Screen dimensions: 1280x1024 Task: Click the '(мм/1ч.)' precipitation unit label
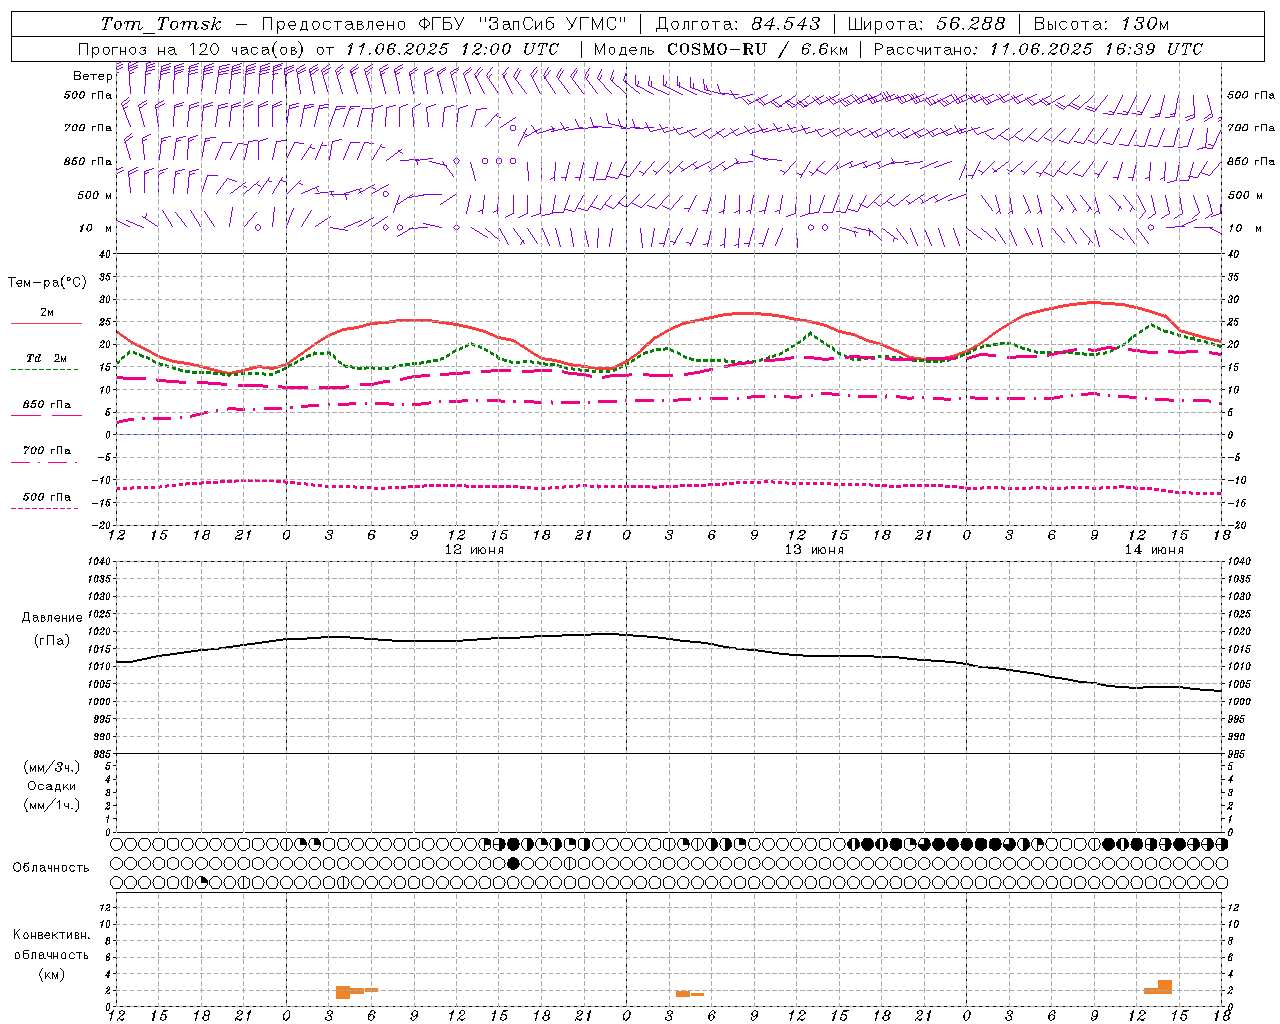[x=51, y=805]
